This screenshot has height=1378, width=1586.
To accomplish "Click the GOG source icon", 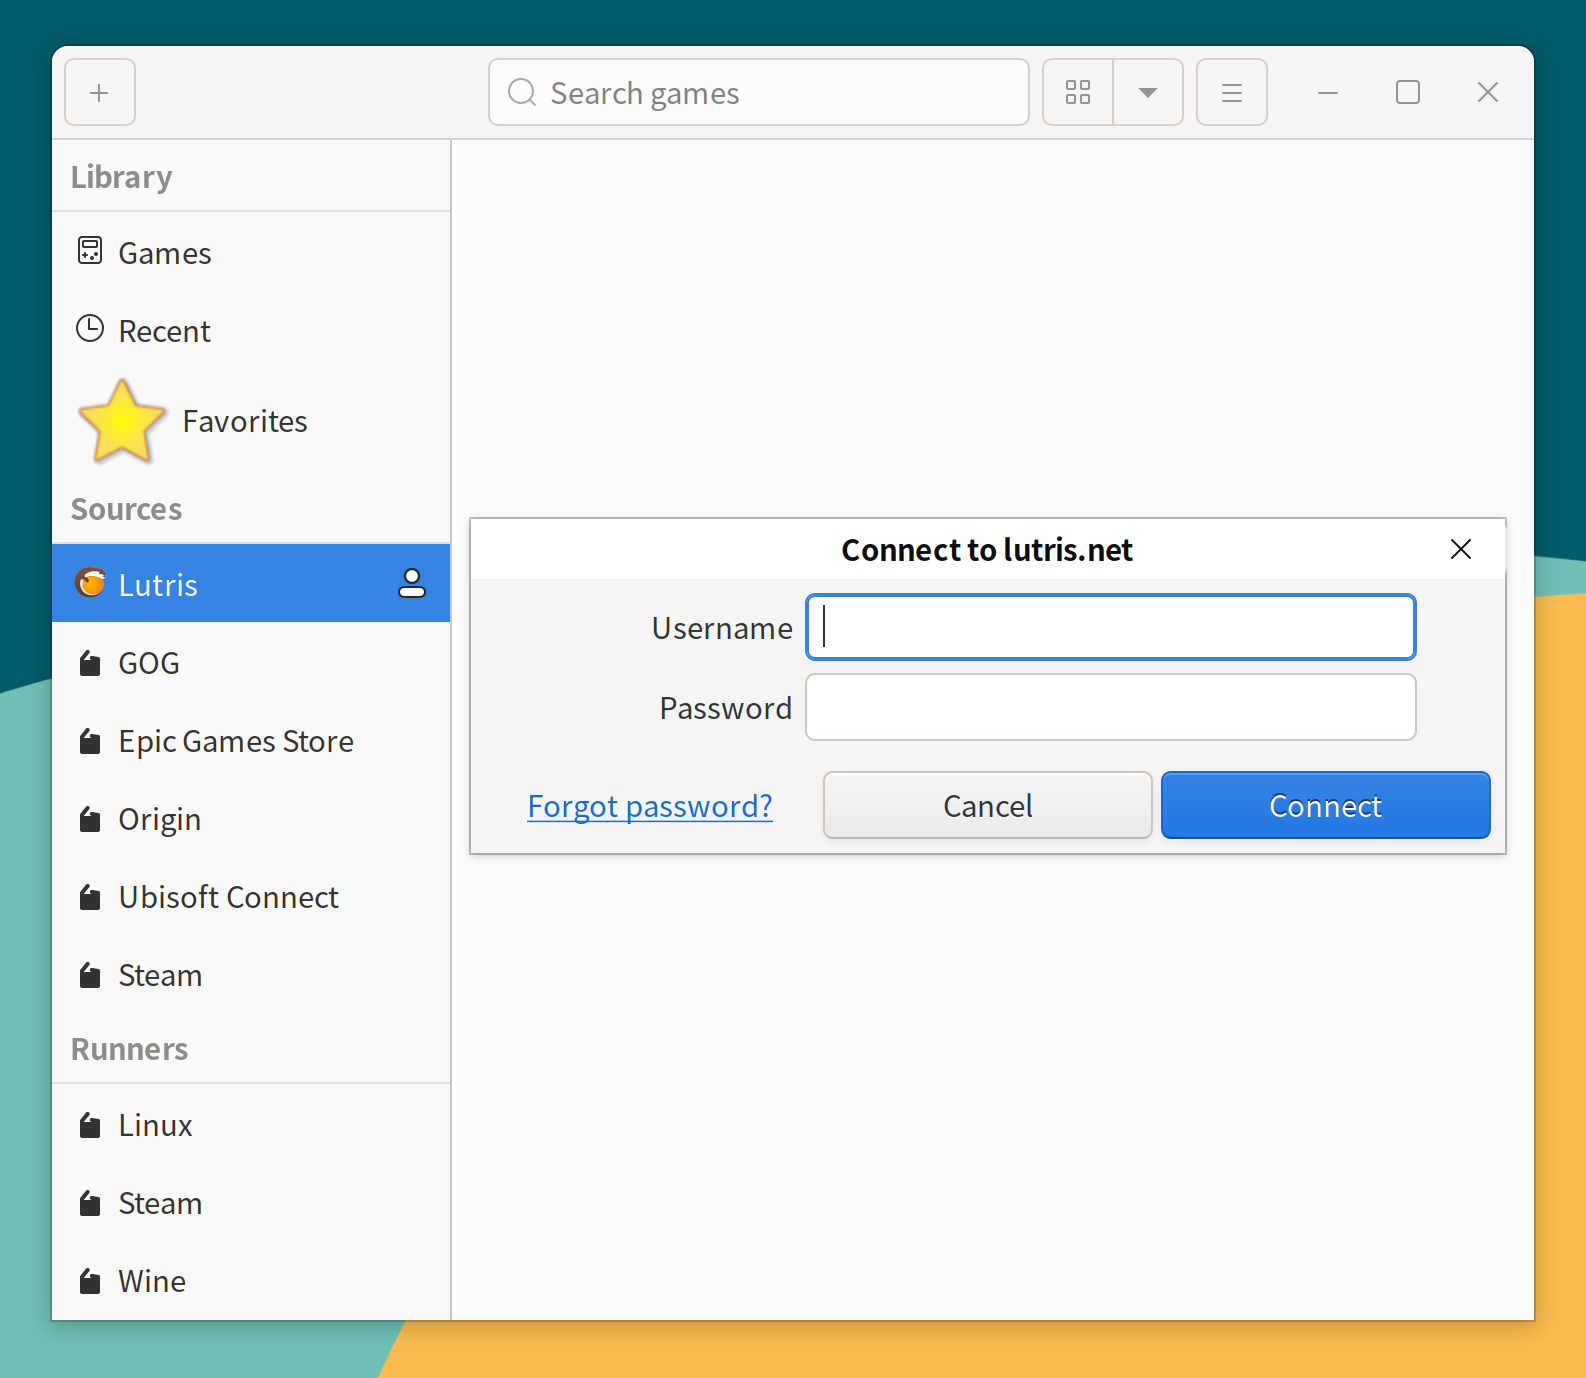I will point(90,663).
